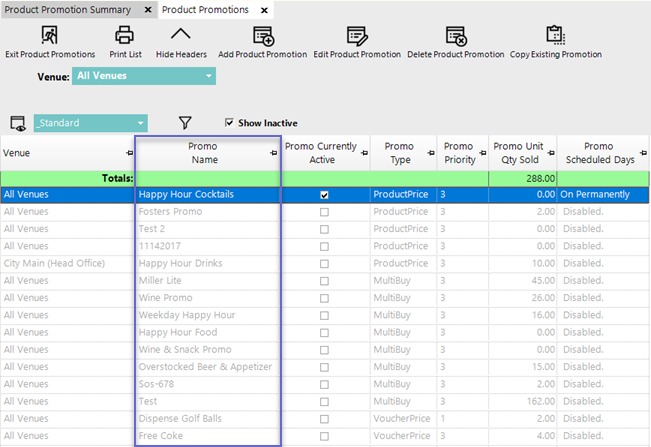Image resolution: width=651 pixels, height=447 pixels.
Task: Sort by Promo Unit Qty Sold header
Action: 520,153
